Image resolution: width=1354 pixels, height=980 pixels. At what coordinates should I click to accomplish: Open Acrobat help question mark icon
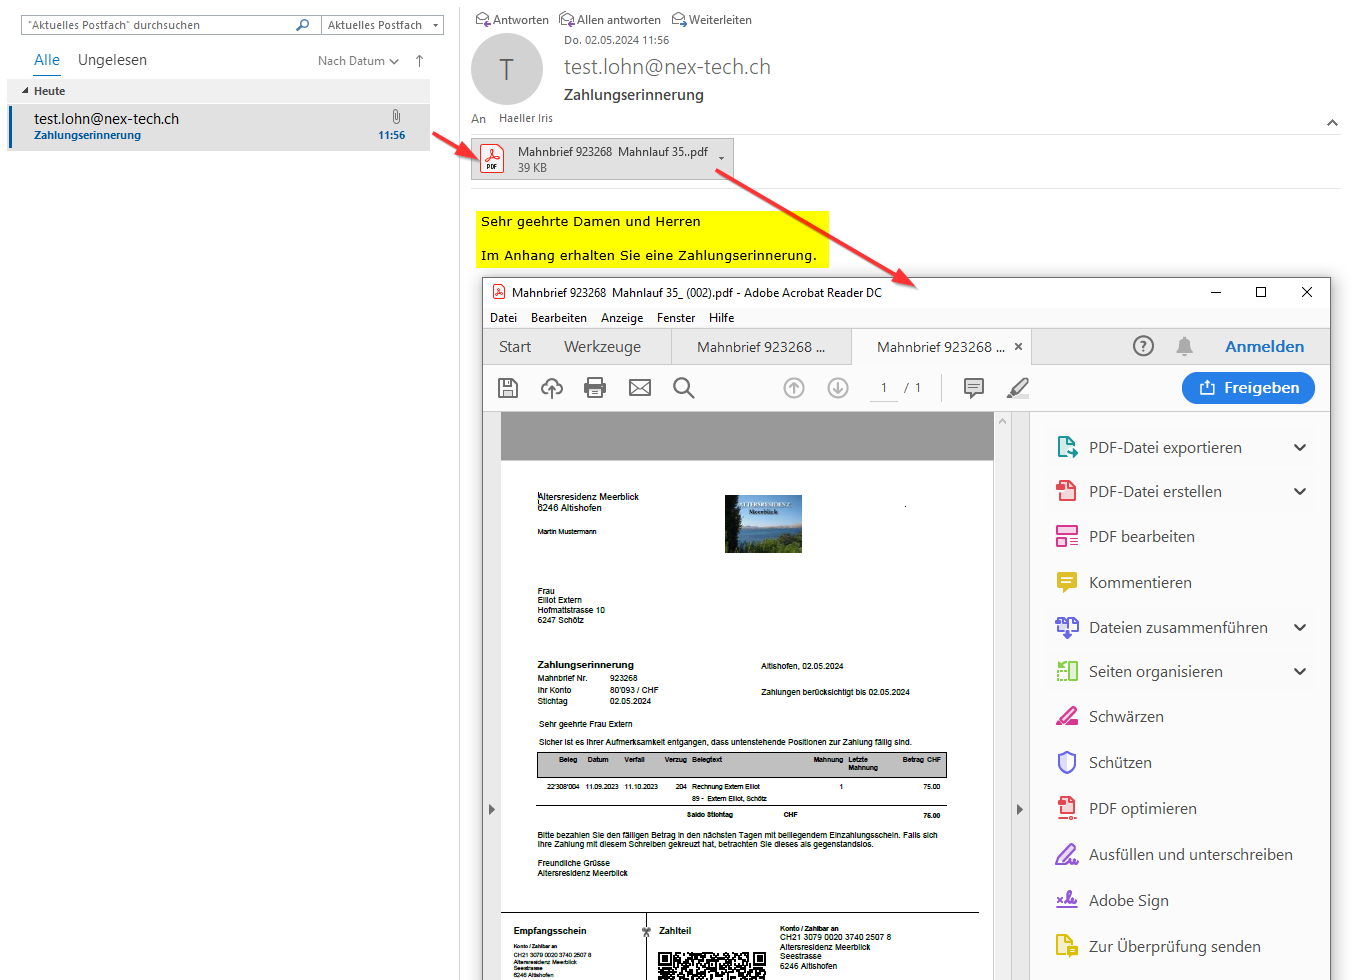1143,346
